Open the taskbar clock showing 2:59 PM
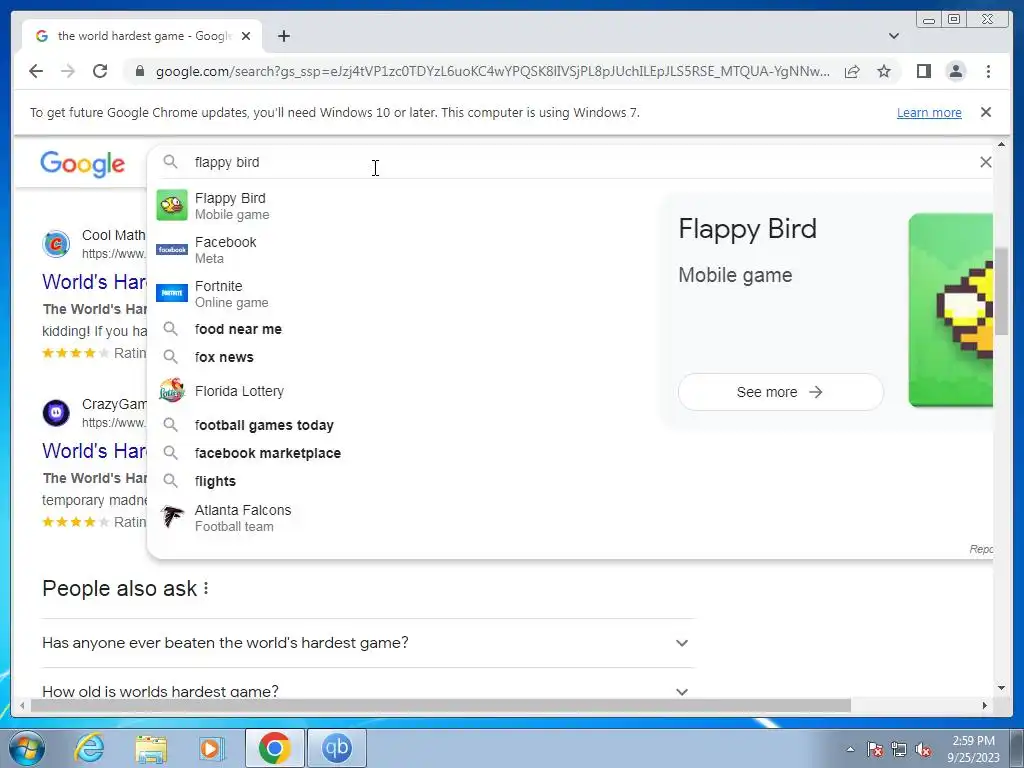The height and width of the screenshot is (768, 1024). click(974, 749)
